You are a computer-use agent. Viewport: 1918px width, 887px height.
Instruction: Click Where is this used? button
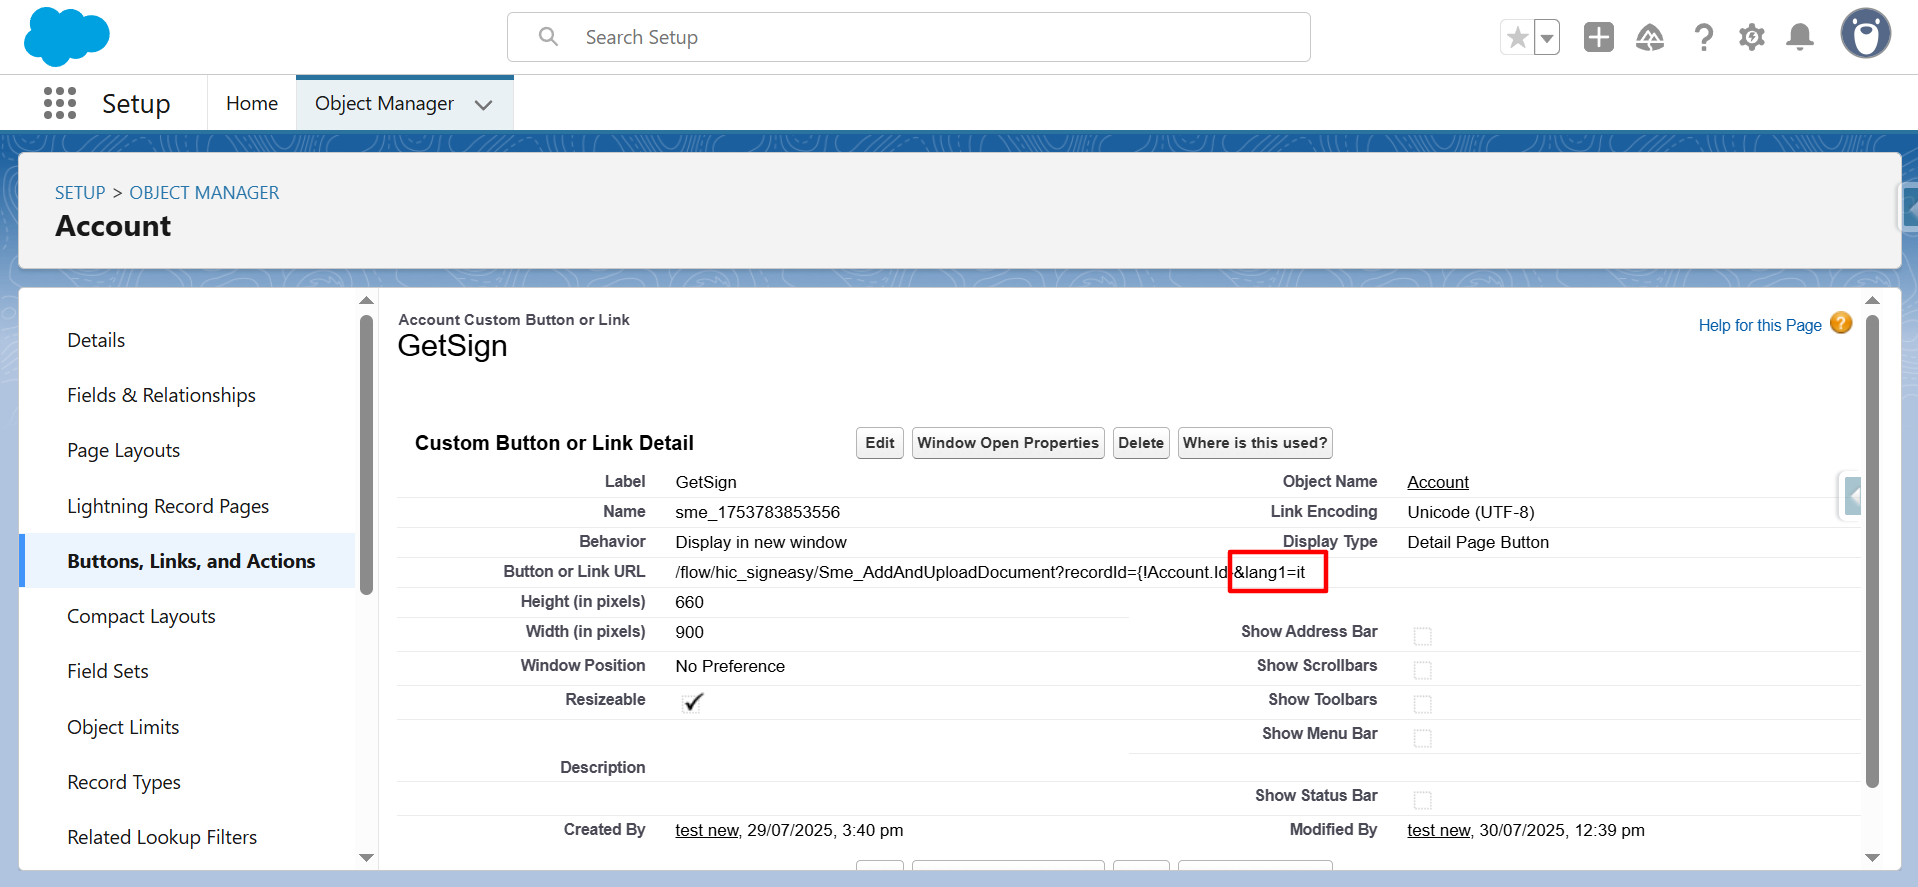[1255, 443]
